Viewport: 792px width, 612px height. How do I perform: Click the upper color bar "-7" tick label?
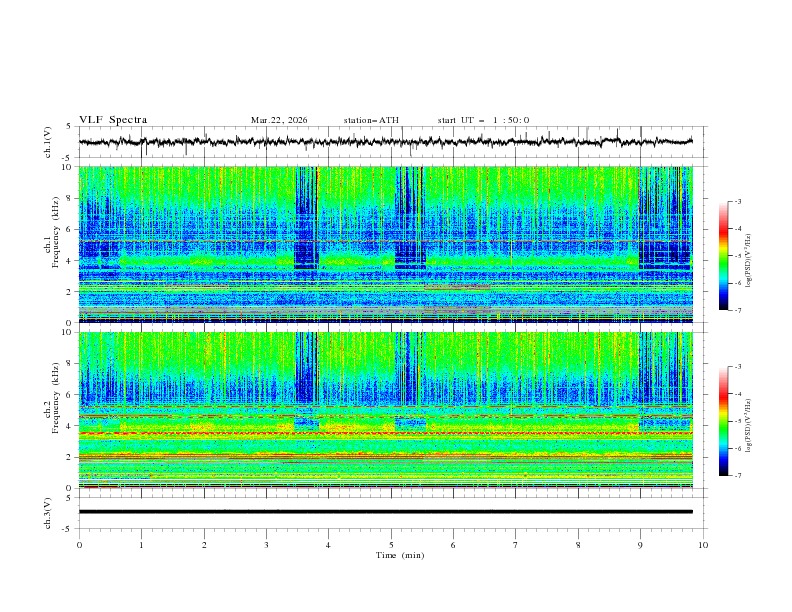737,310
